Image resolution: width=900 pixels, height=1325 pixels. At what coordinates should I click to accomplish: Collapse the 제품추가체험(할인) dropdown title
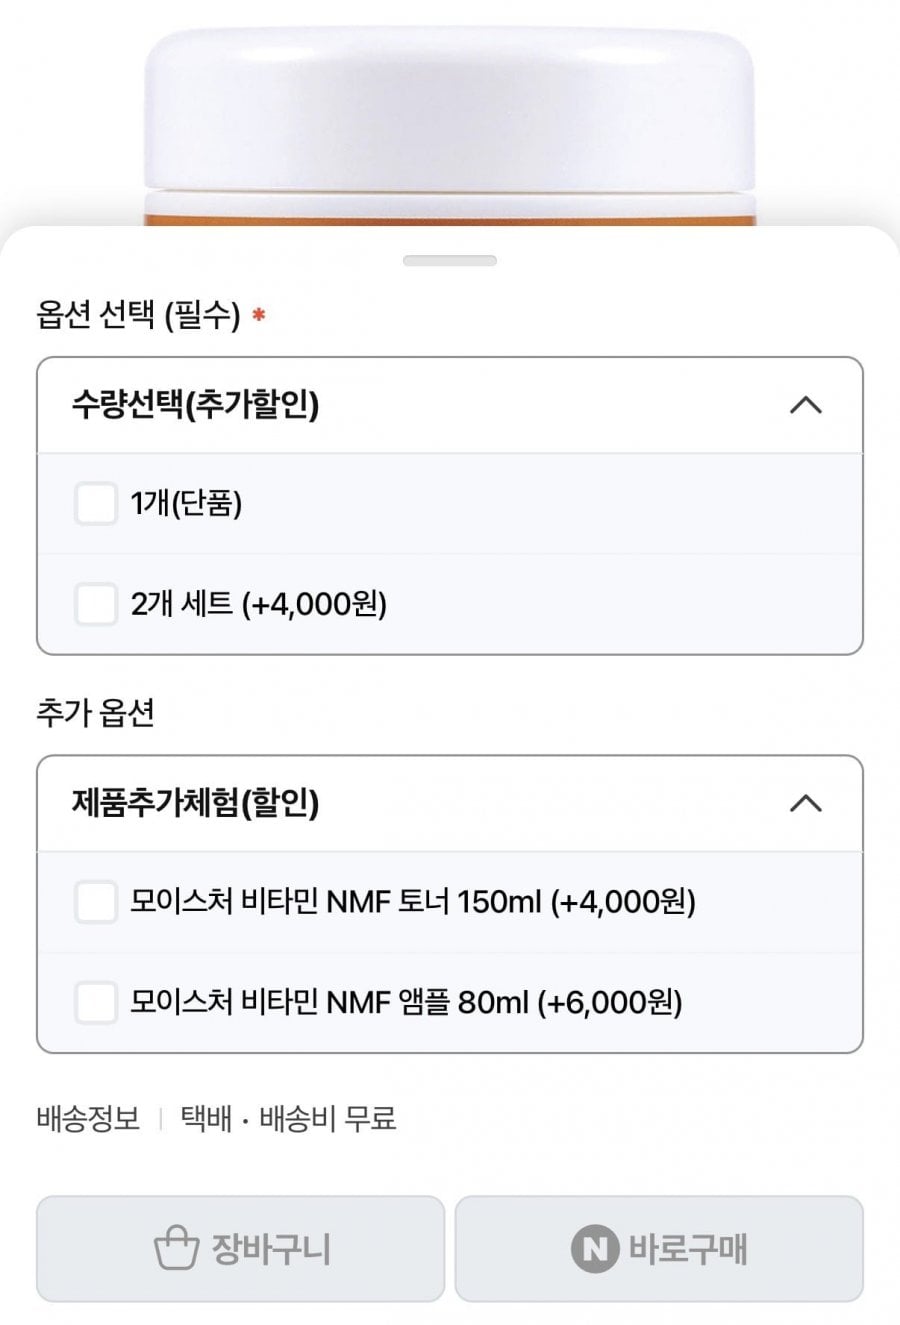point(195,803)
